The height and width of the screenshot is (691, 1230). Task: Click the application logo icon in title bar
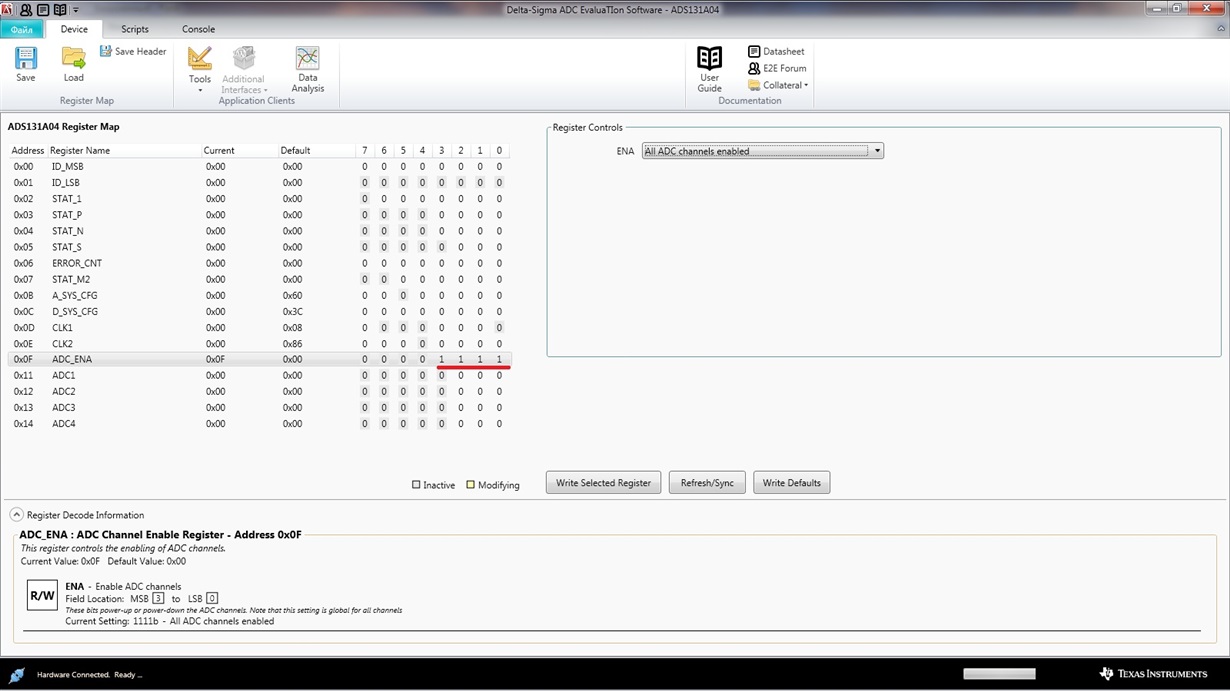pyautogui.click(x=8, y=9)
